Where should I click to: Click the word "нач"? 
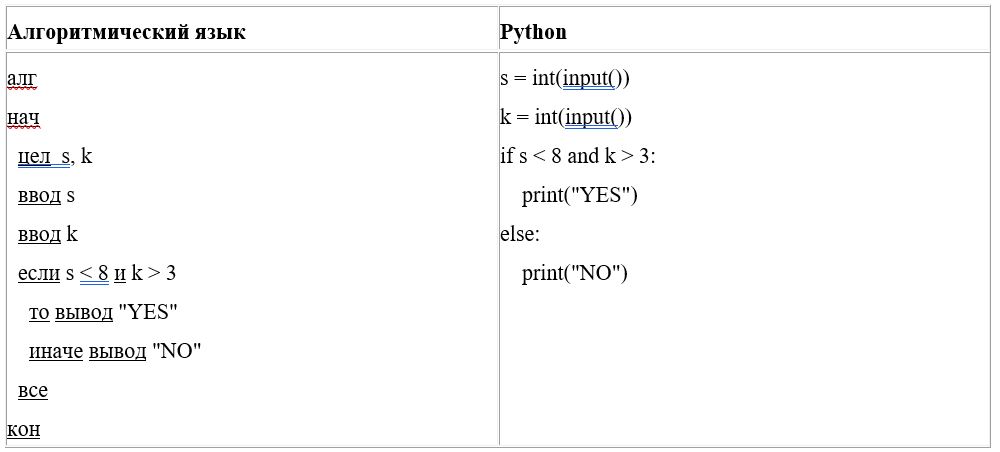tap(22, 118)
